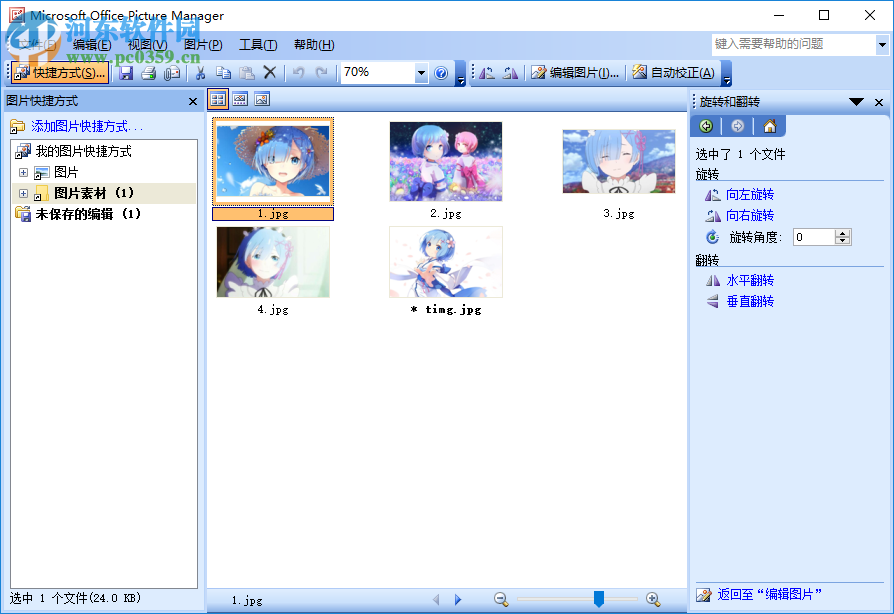Click the 水平翻转 flip horizontal link
This screenshot has width=894, height=614.
point(752,280)
